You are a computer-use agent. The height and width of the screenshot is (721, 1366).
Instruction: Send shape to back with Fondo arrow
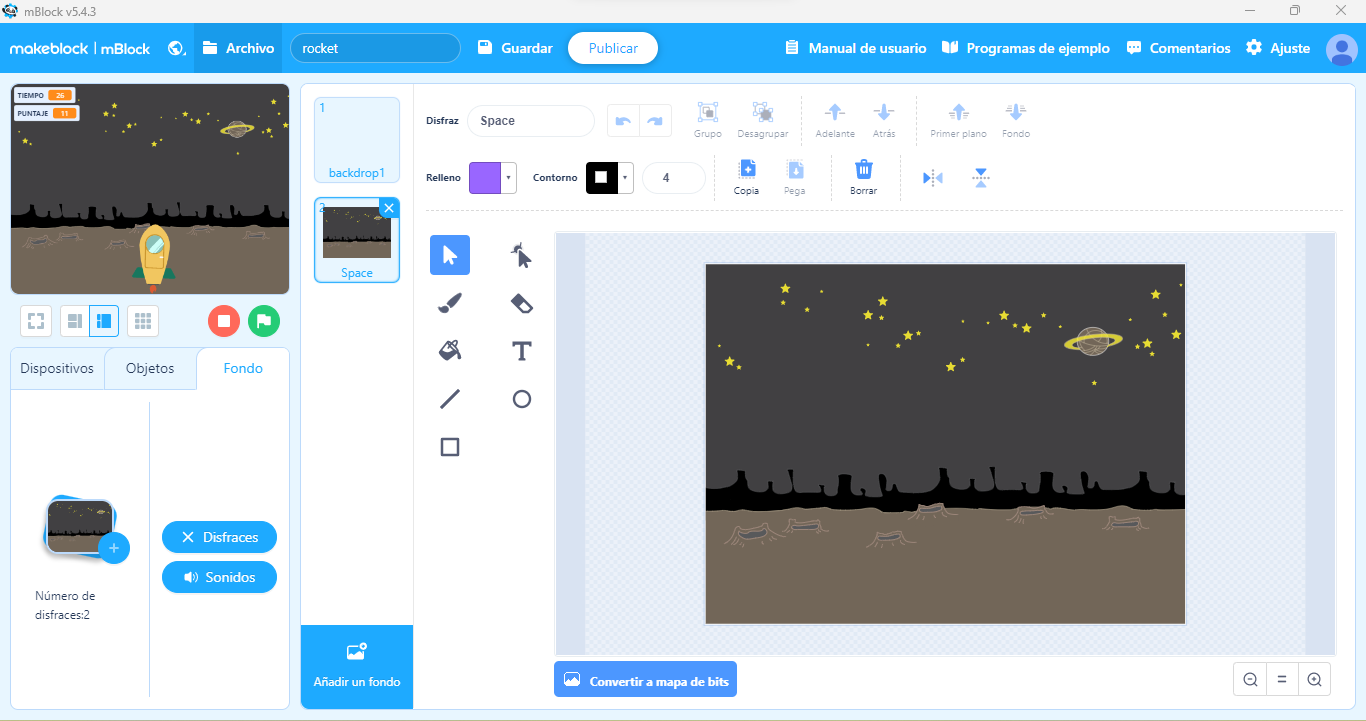click(x=1016, y=112)
